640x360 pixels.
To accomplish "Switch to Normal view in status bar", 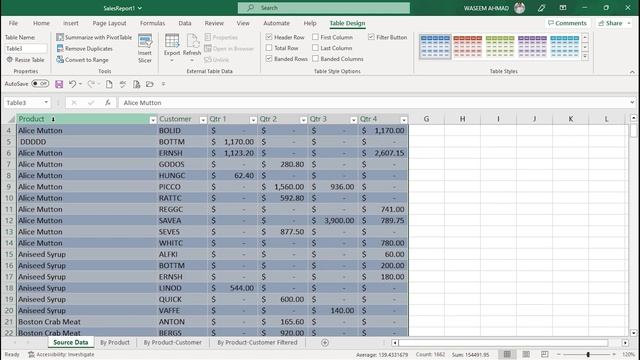I will (507, 354).
